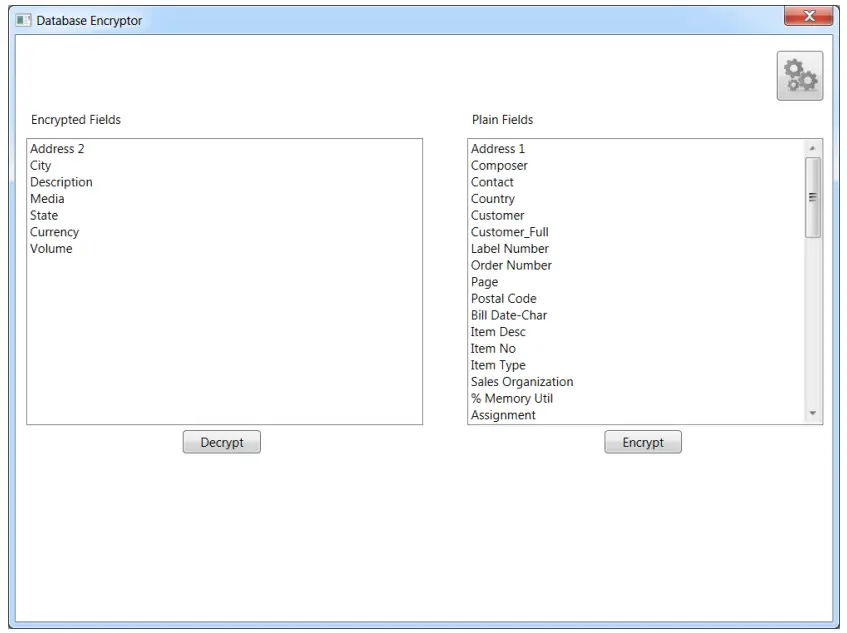Image resolution: width=847 pixels, height=633 pixels.
Task: Select Sales Organization in Plain Fields
Action: tap(522, 382)
